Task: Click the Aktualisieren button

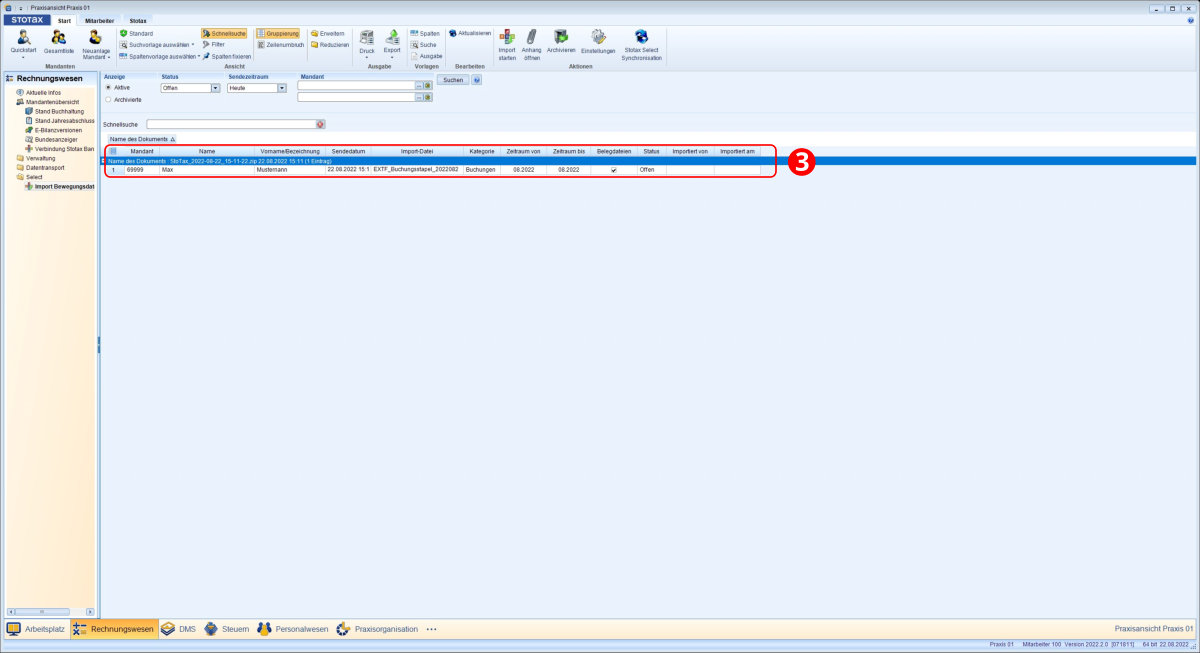Action: (x=470, y=33)
